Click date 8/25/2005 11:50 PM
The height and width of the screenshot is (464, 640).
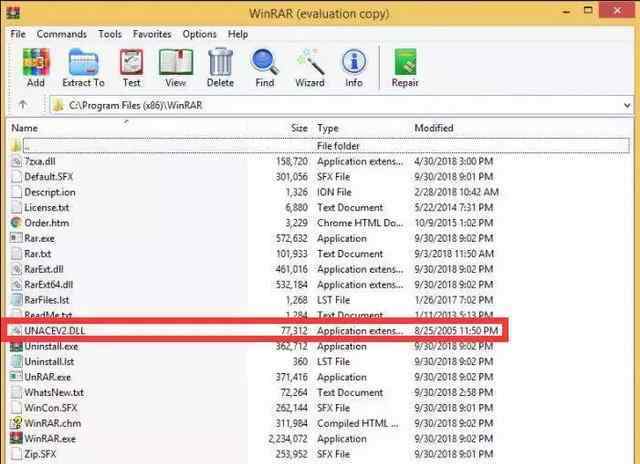pyautogui.click(x=456, y=331)
